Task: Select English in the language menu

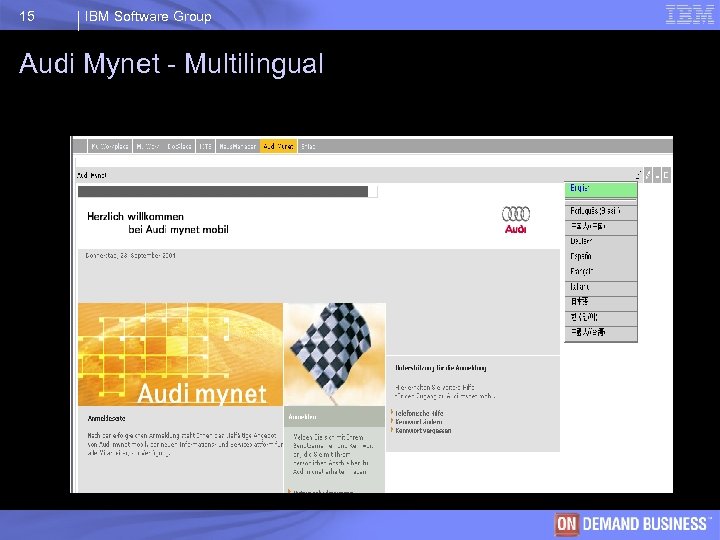Action: tap(601, 189)
